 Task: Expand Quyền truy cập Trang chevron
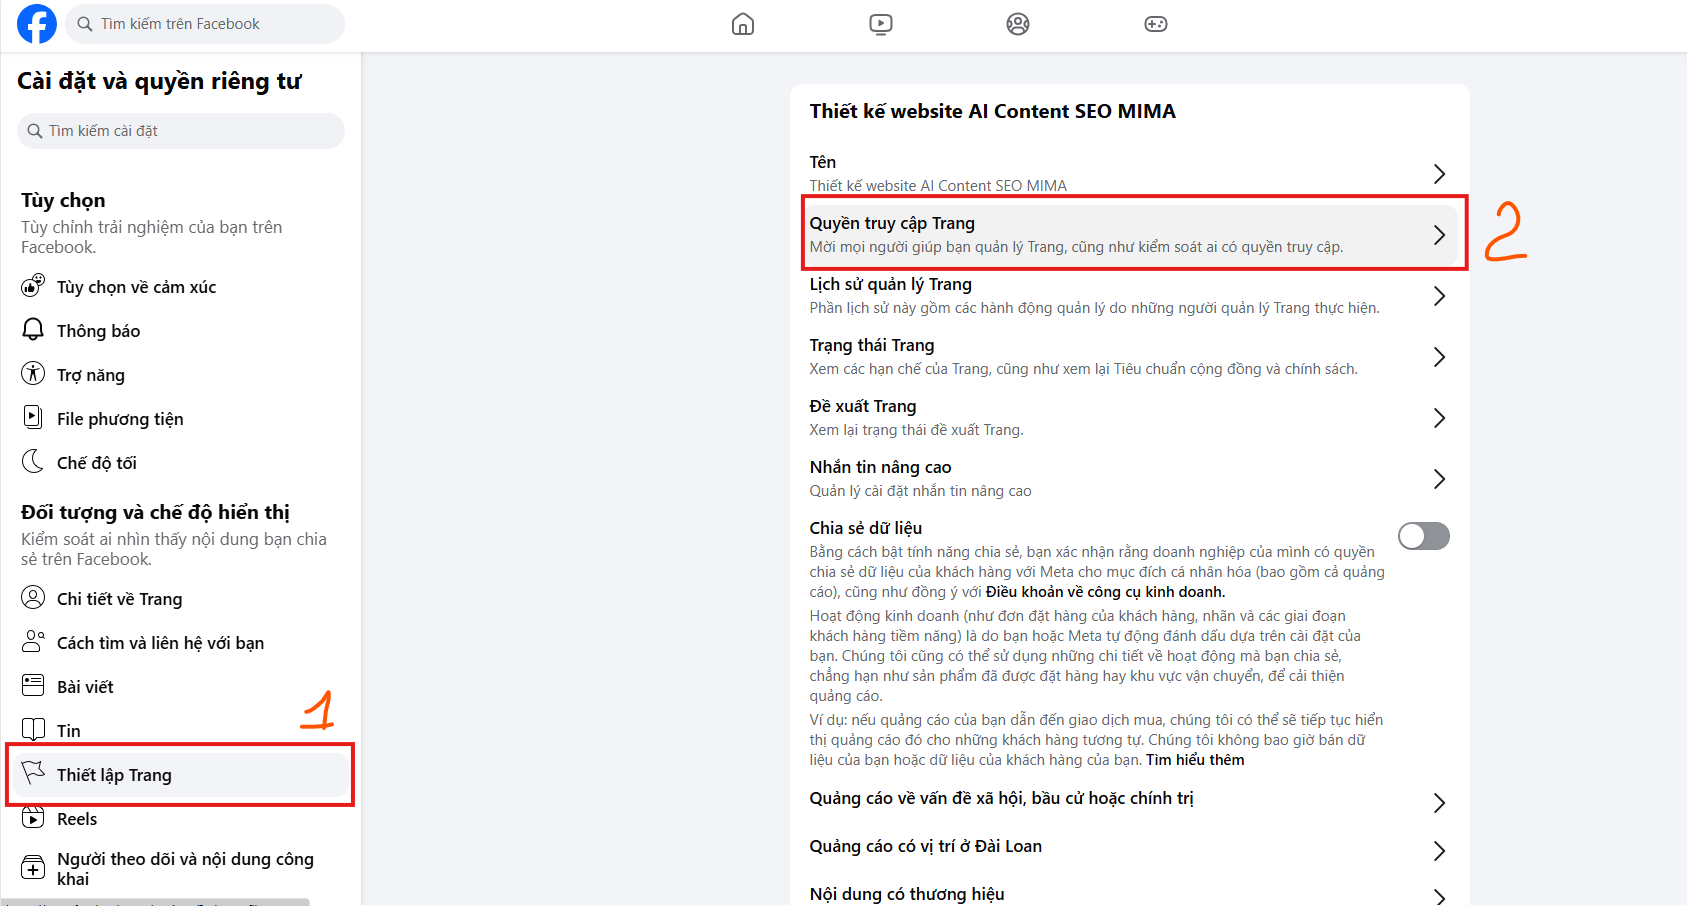click(1438, 235)
